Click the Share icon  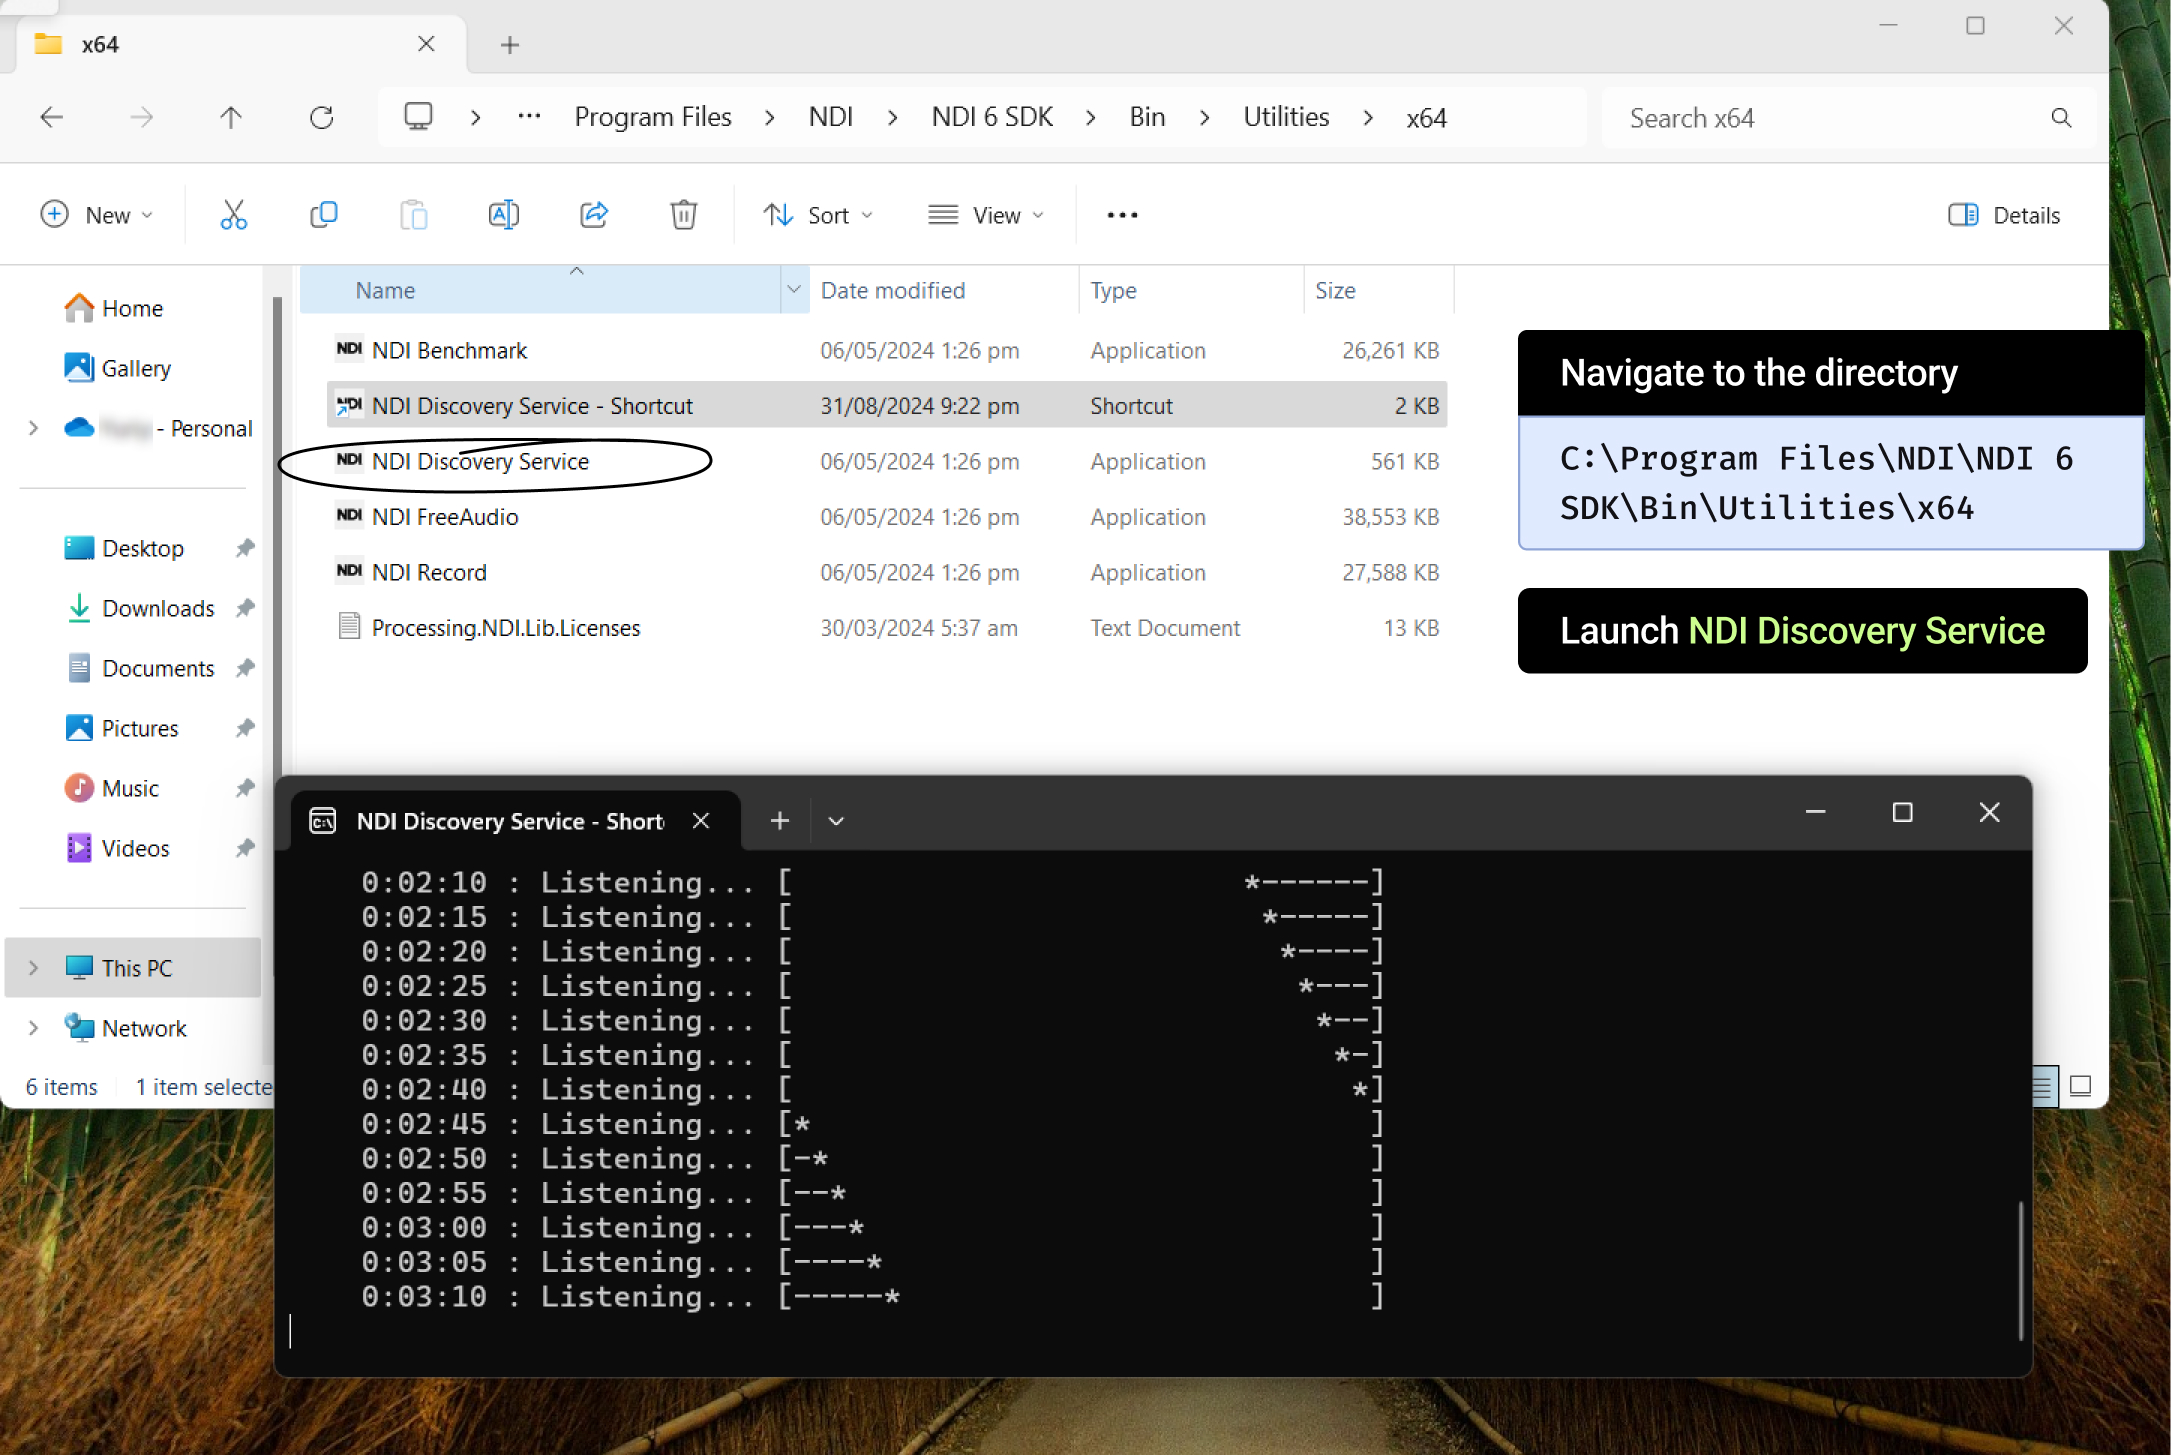(594, 215)
